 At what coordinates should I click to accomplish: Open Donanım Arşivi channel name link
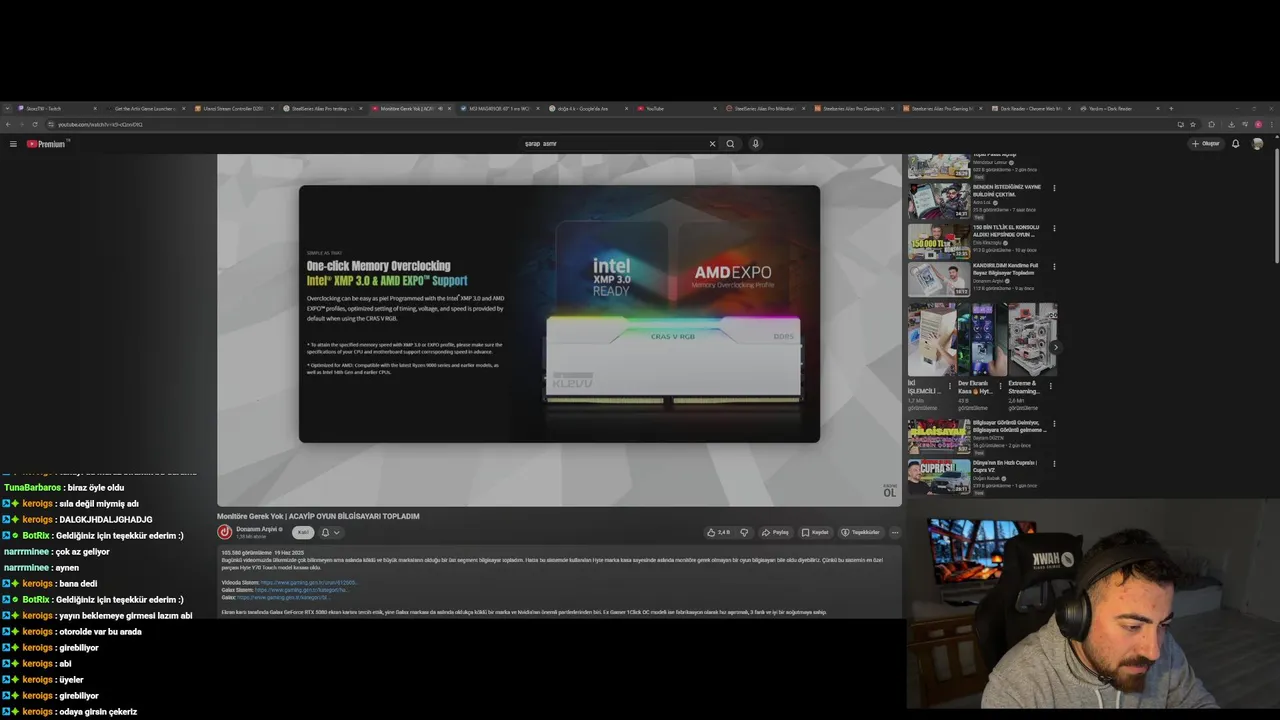tap(258, 529)
